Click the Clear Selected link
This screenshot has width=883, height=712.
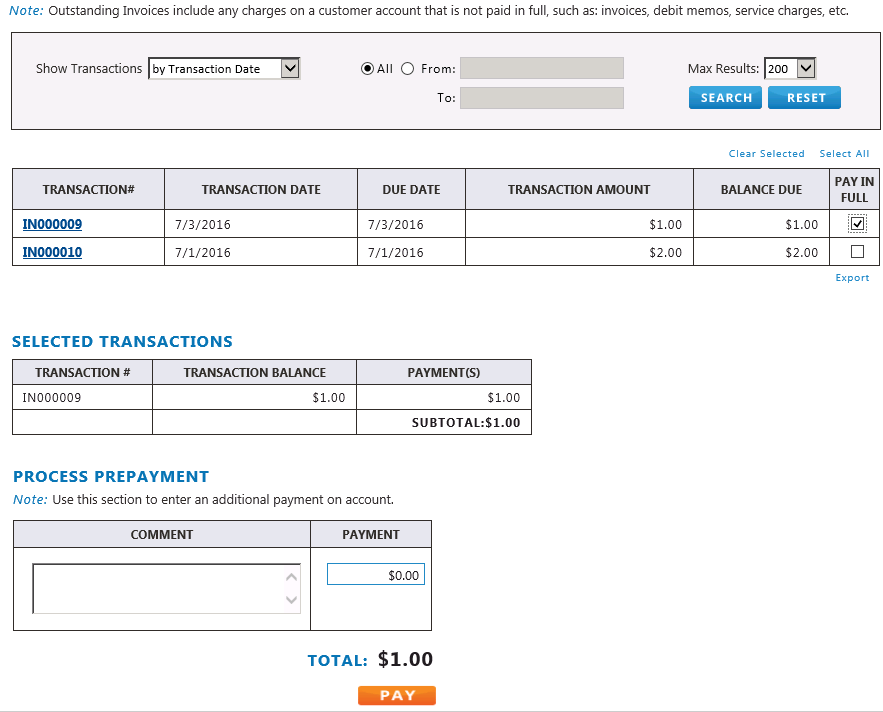[x=766, y=154]
